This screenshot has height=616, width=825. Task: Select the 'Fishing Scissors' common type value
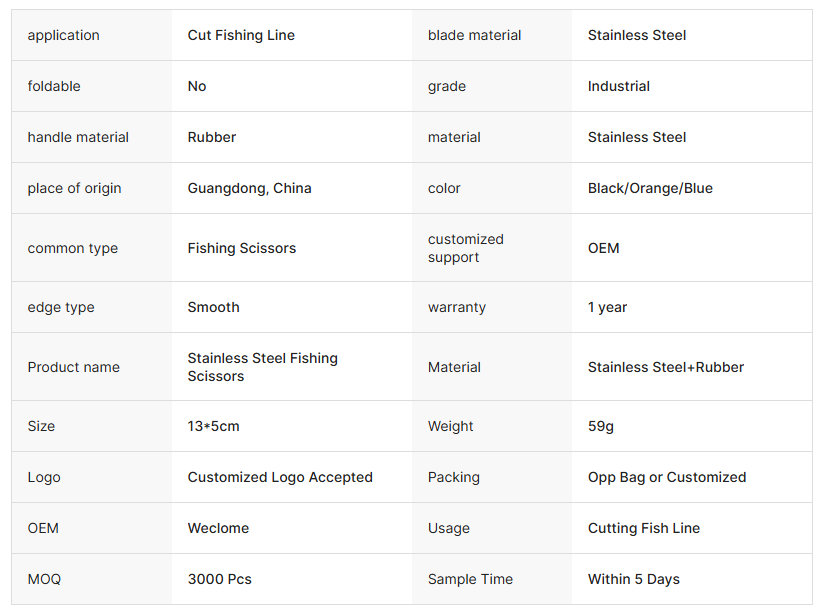(x=242, y=248)
